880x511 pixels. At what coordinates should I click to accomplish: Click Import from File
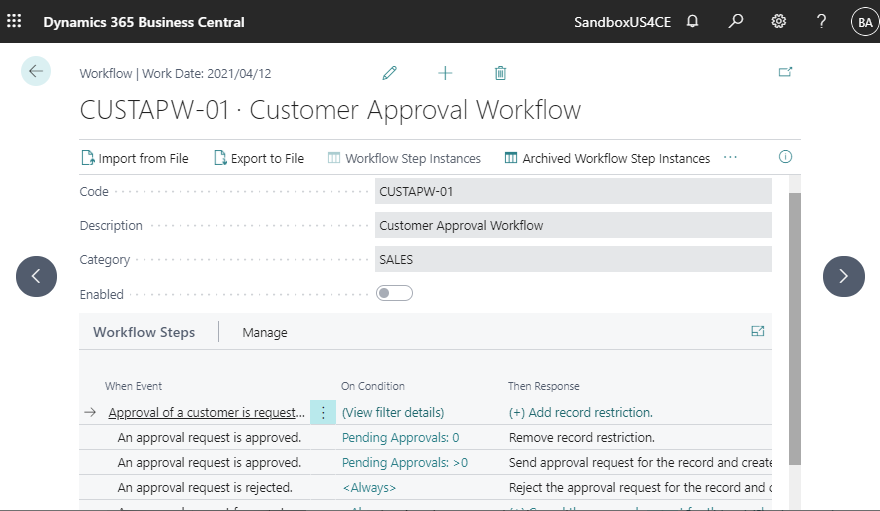(135, 159)
